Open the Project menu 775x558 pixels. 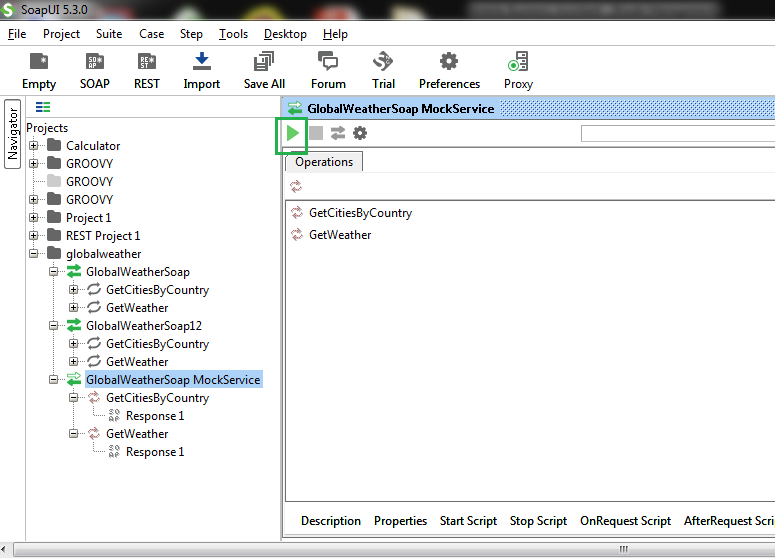61,34
